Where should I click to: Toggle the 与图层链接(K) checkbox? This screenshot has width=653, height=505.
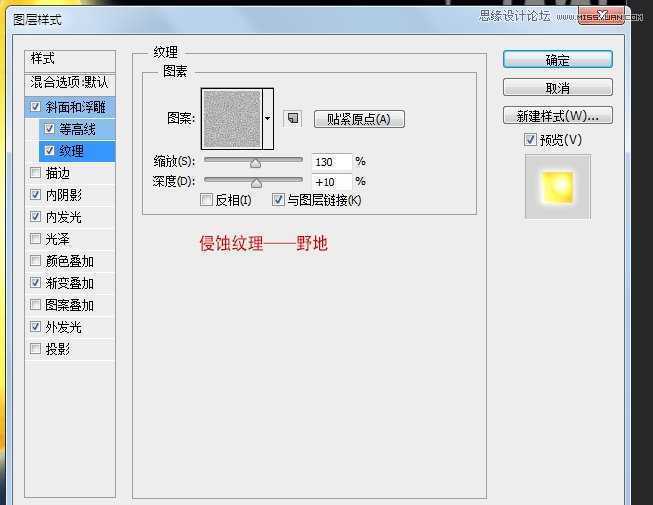[x=278, y=200]
